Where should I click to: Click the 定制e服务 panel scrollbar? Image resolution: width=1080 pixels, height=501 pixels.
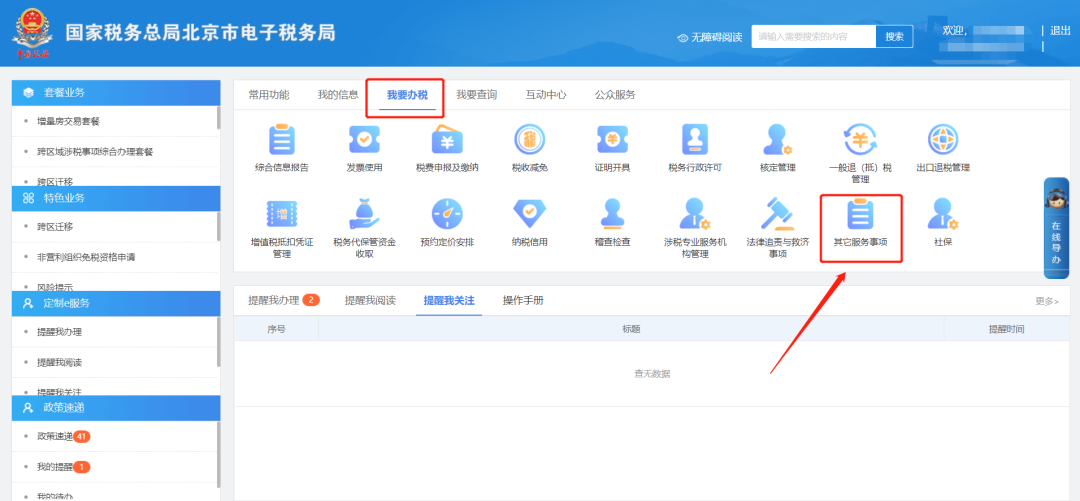218,342
